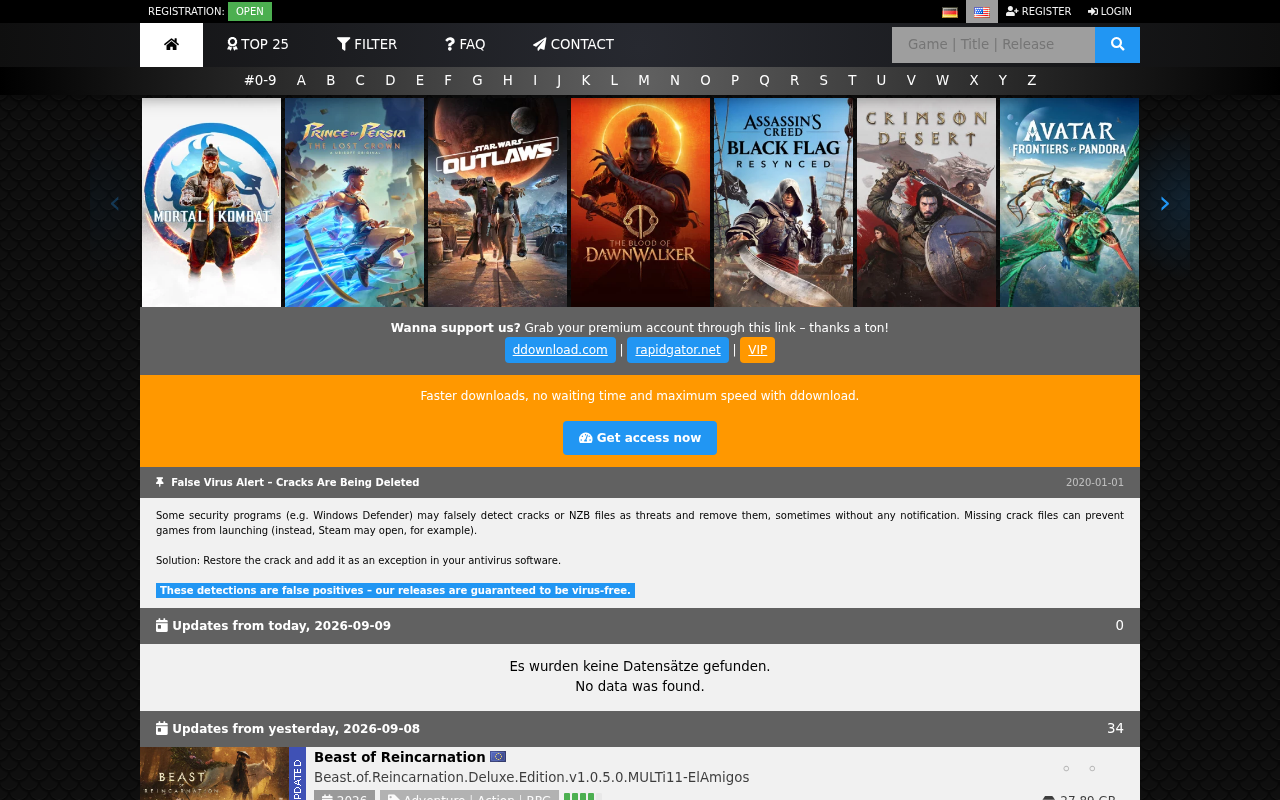Open the Star Wars Outlaws cover thumbnail
Viewport: 1280px width, 800px height.
coord(497,202)
